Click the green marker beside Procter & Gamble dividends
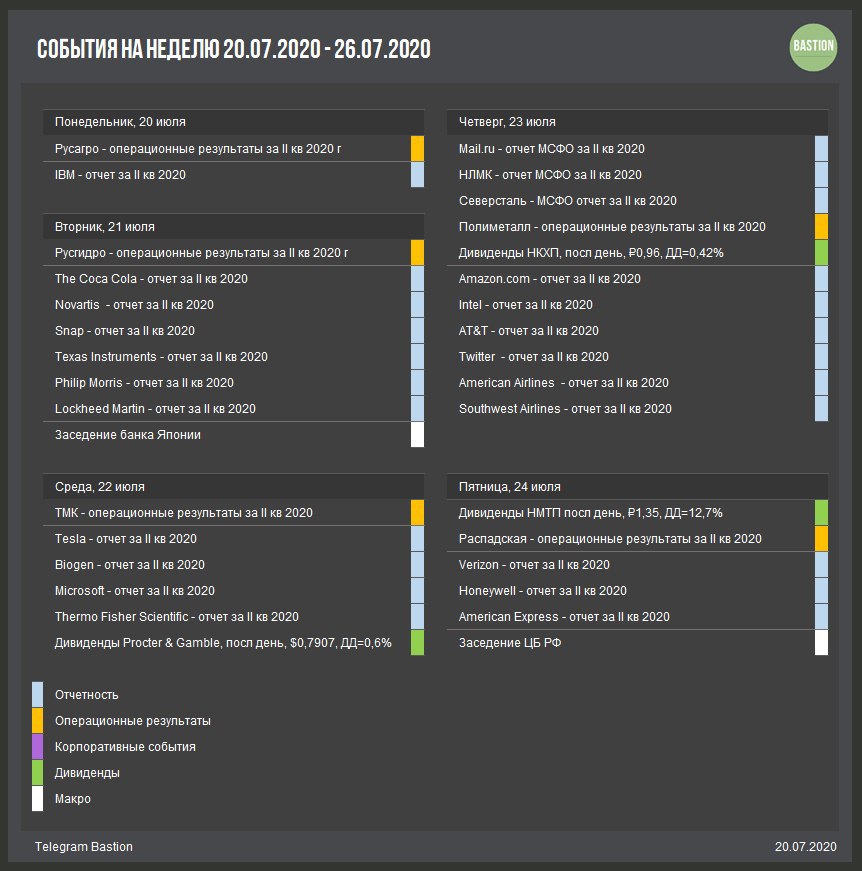This screenshot has height=871, width=862. pos(417,643)
